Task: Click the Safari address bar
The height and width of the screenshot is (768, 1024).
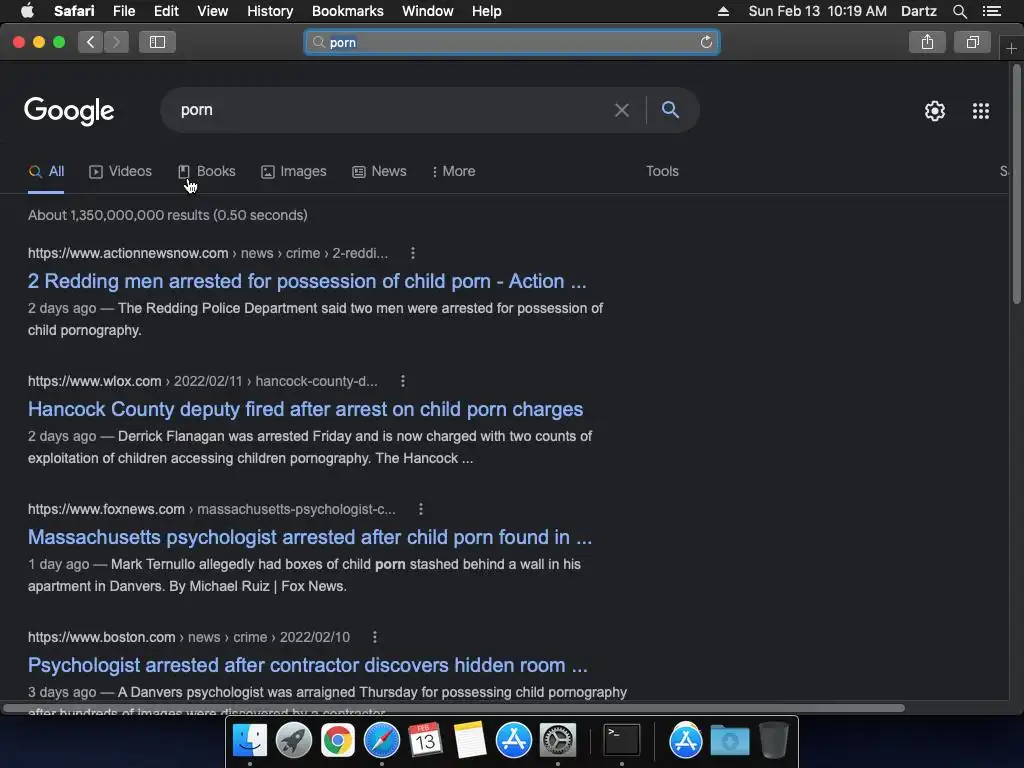Action: pos(512,42)
